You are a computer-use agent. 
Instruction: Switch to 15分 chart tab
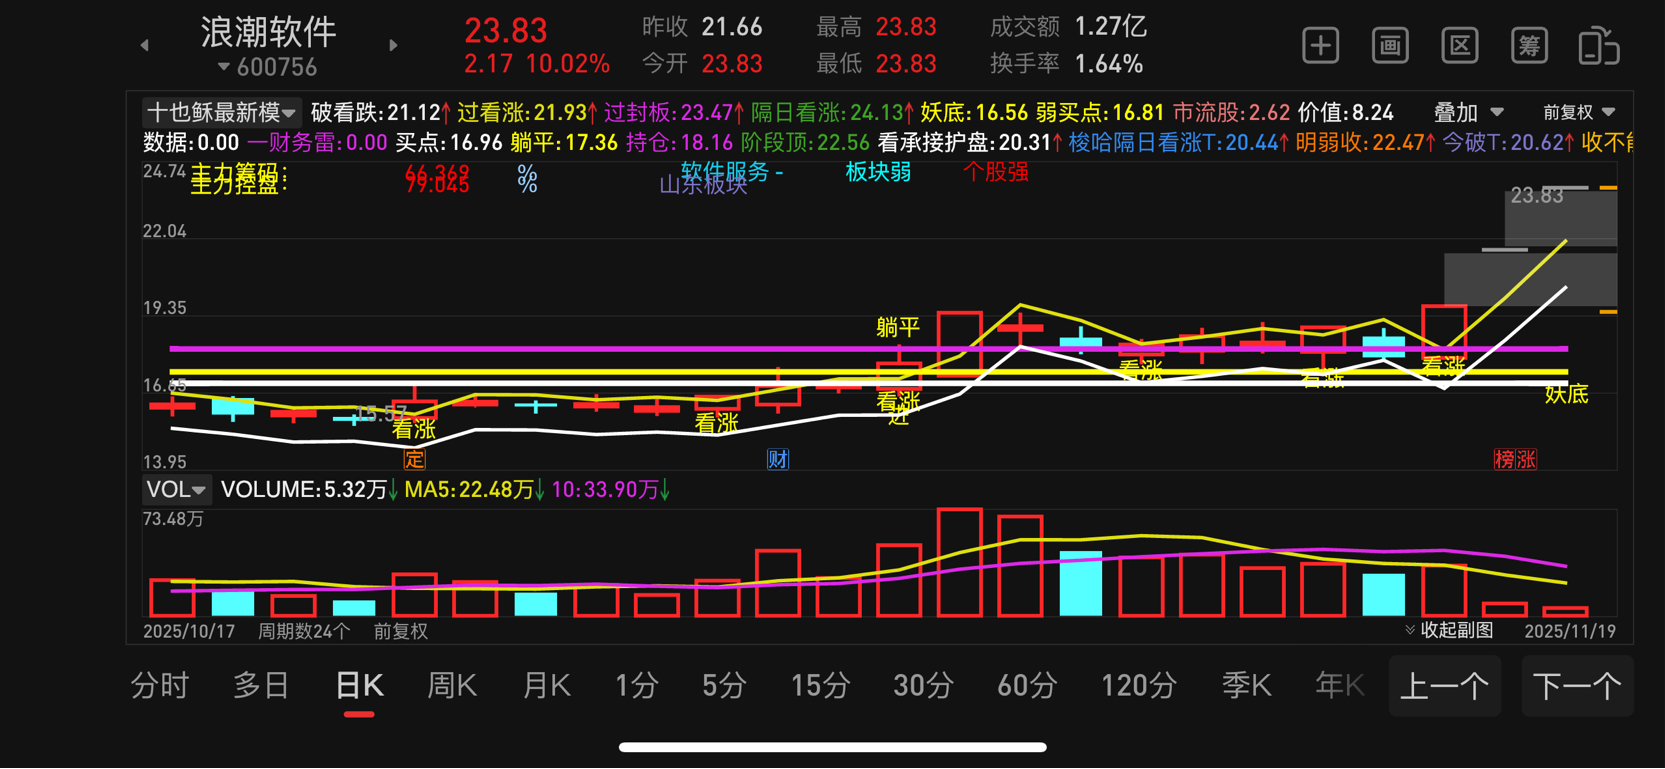click(820, 686)
